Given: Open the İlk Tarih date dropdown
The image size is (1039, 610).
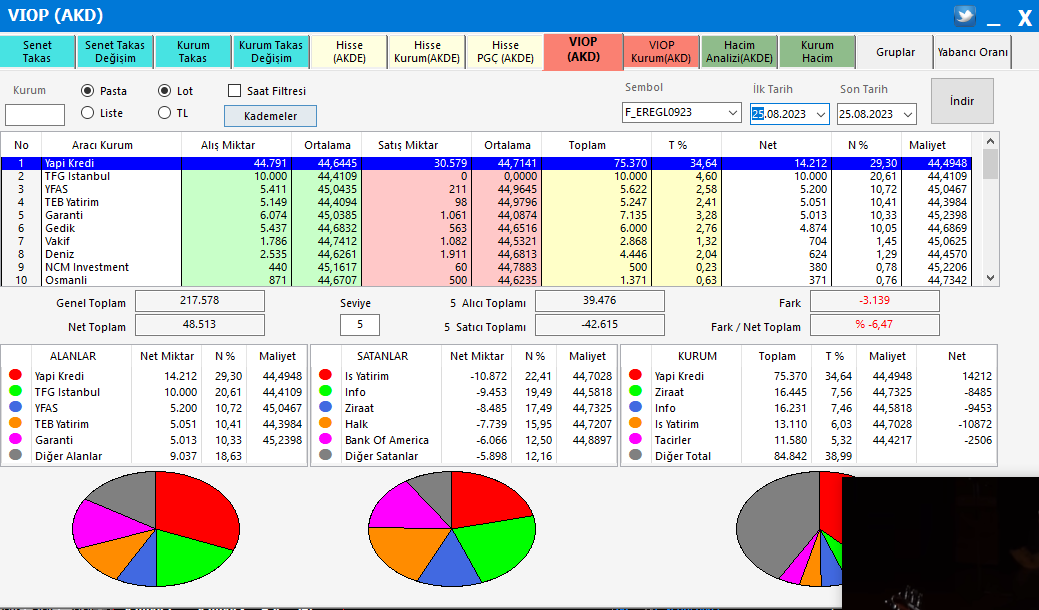Looking at the screenshot, I should [822, 114].
